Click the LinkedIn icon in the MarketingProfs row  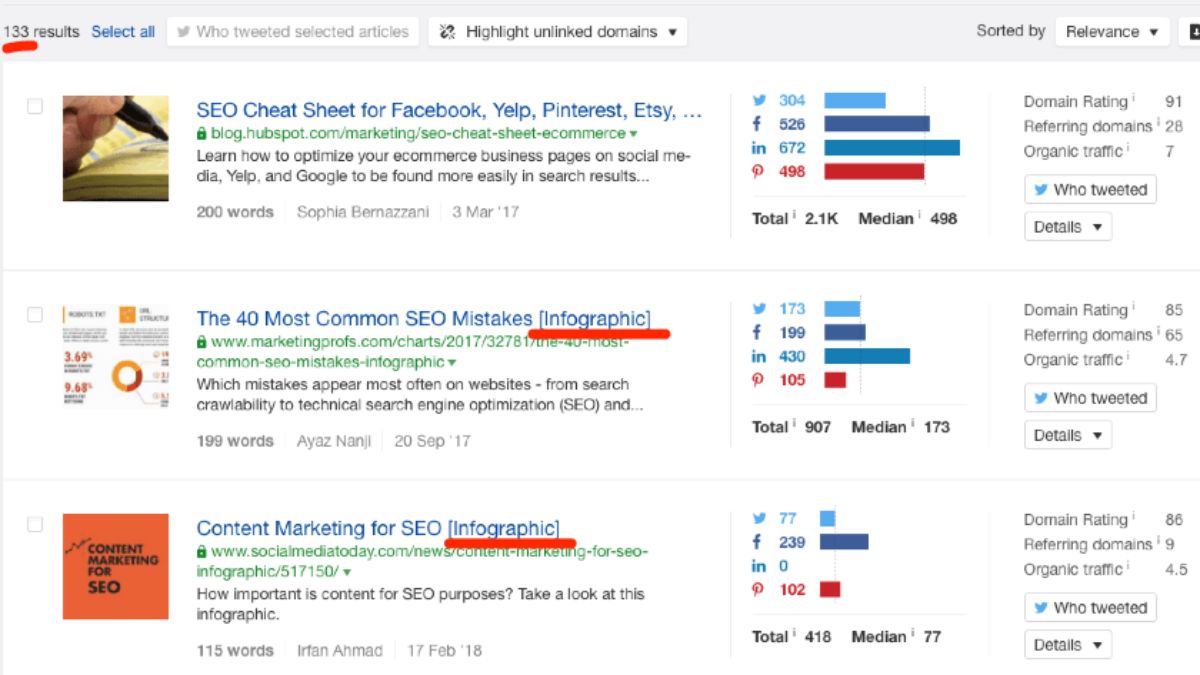point(759,357)
